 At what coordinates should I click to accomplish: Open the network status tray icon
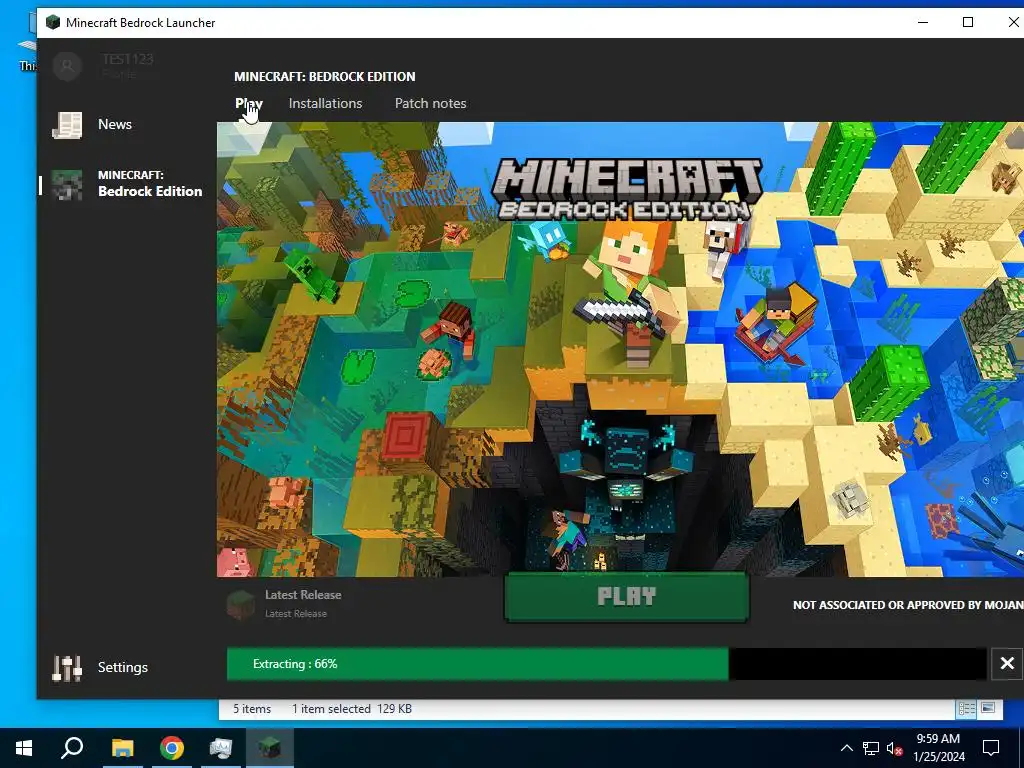871,748
